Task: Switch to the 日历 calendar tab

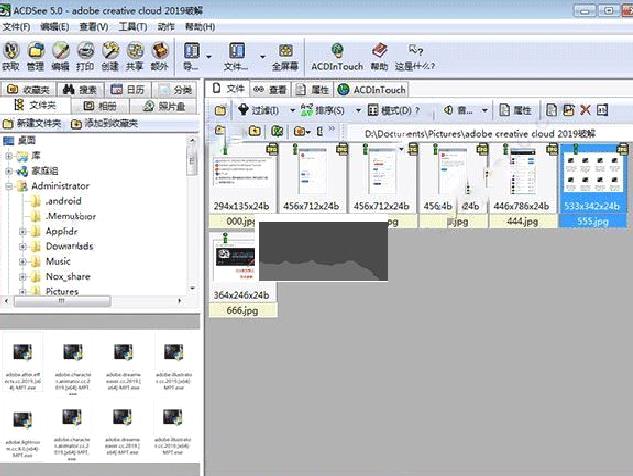Action: [x=127, y=89]
